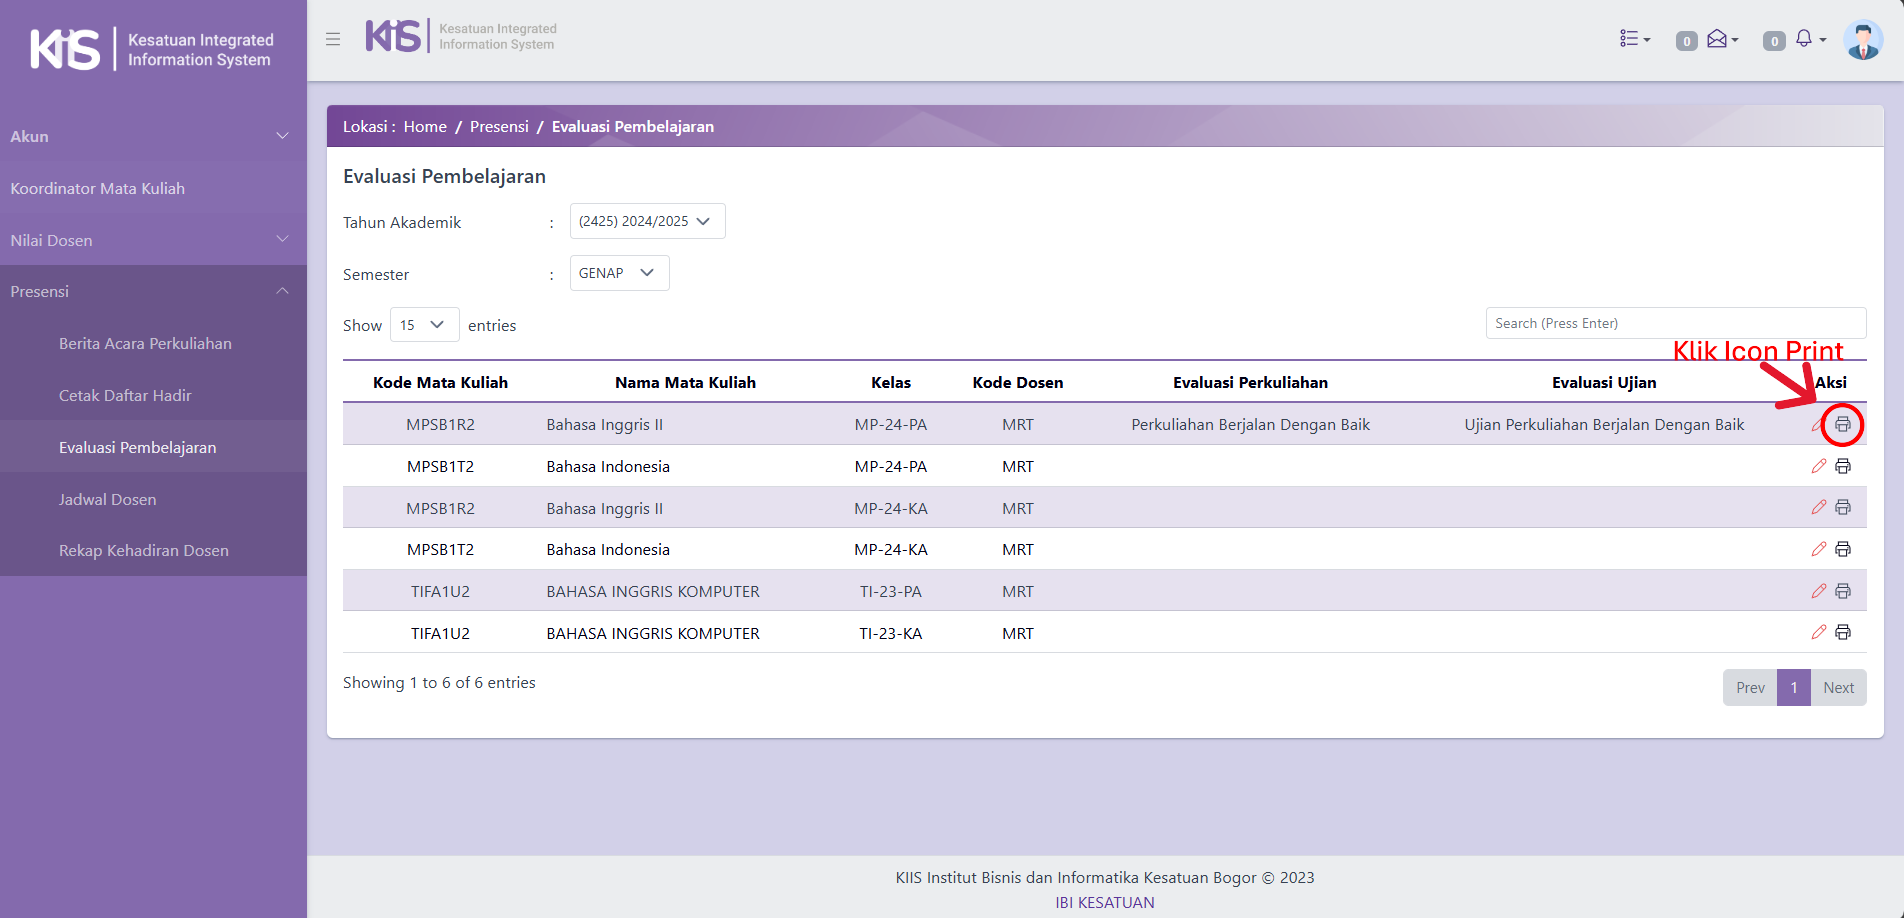1904x918 pixels.
Task: Click edit pencil for BAHASA INGGRIS KOMPUTER TI-23-PA
Action: coord(1818,591)
